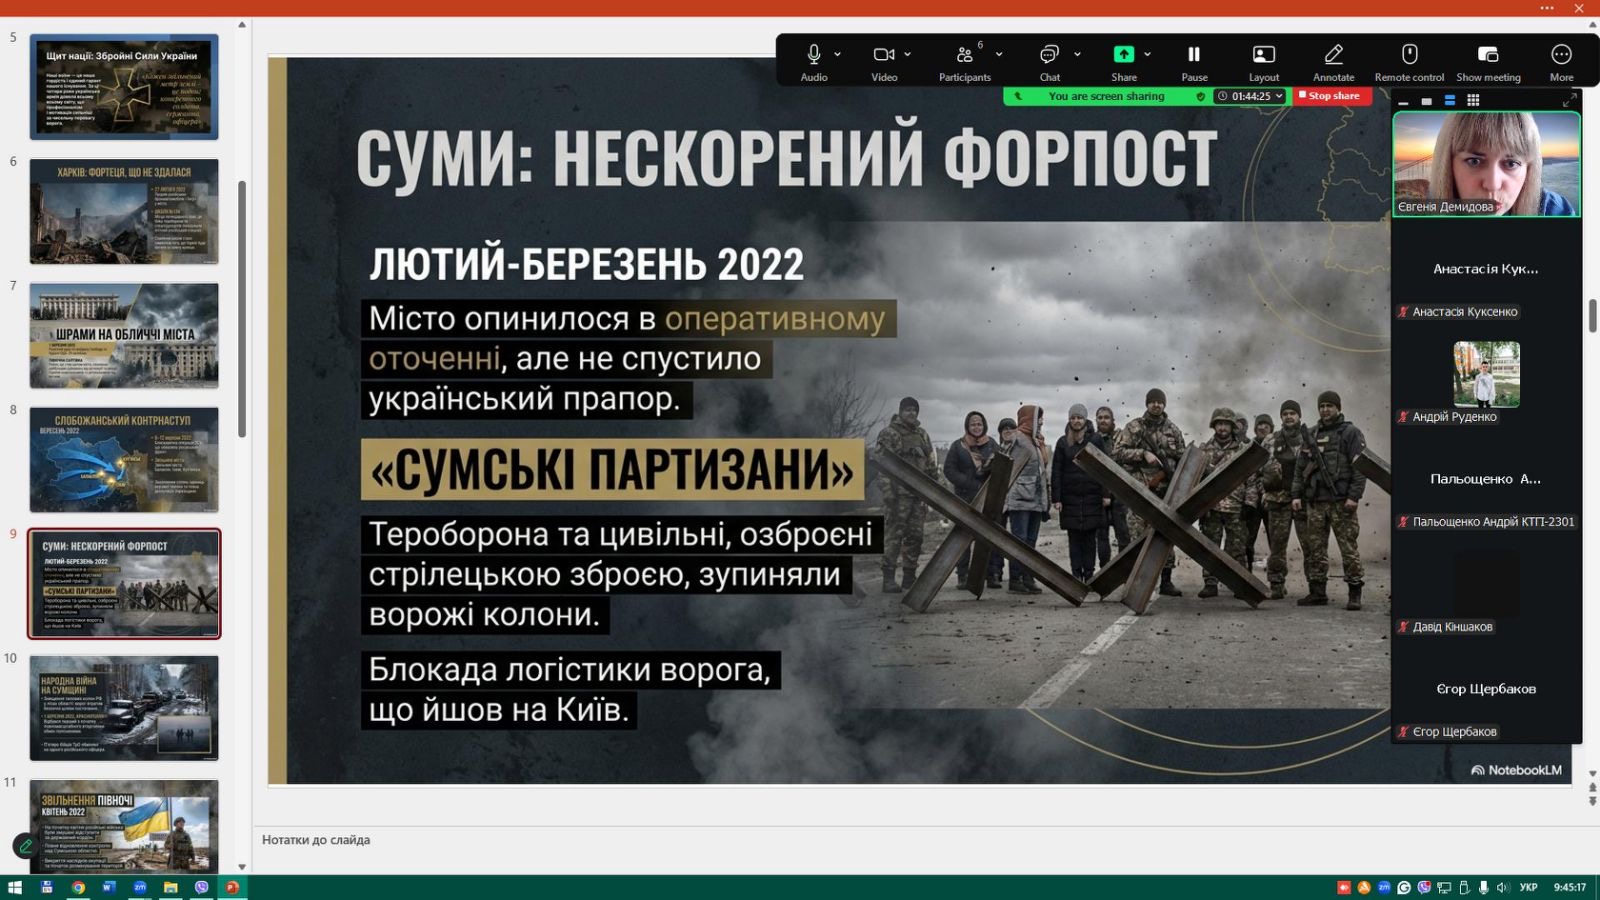Click the Remote control icon
The height and width of the screenshot is (900, 1600).
click(1409, 61)
